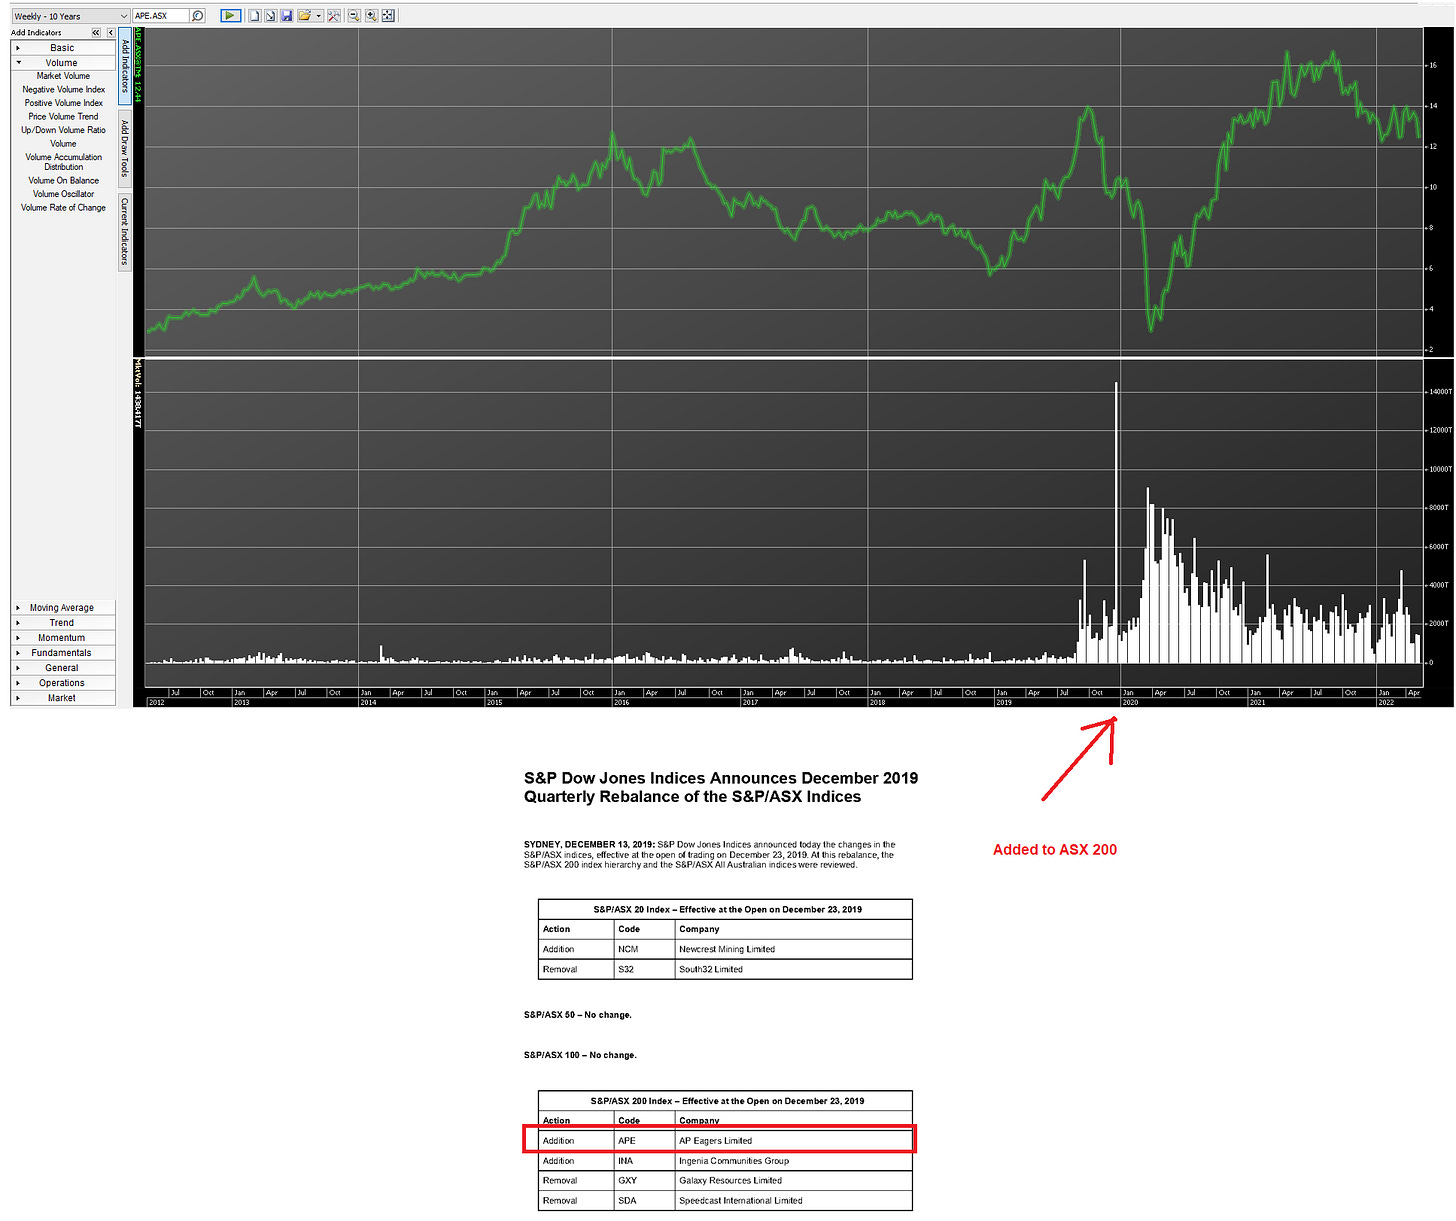This screenshot has height=1221, width=1456.
Task: Expand the Trend indicators group
Action: pos(63,623)
